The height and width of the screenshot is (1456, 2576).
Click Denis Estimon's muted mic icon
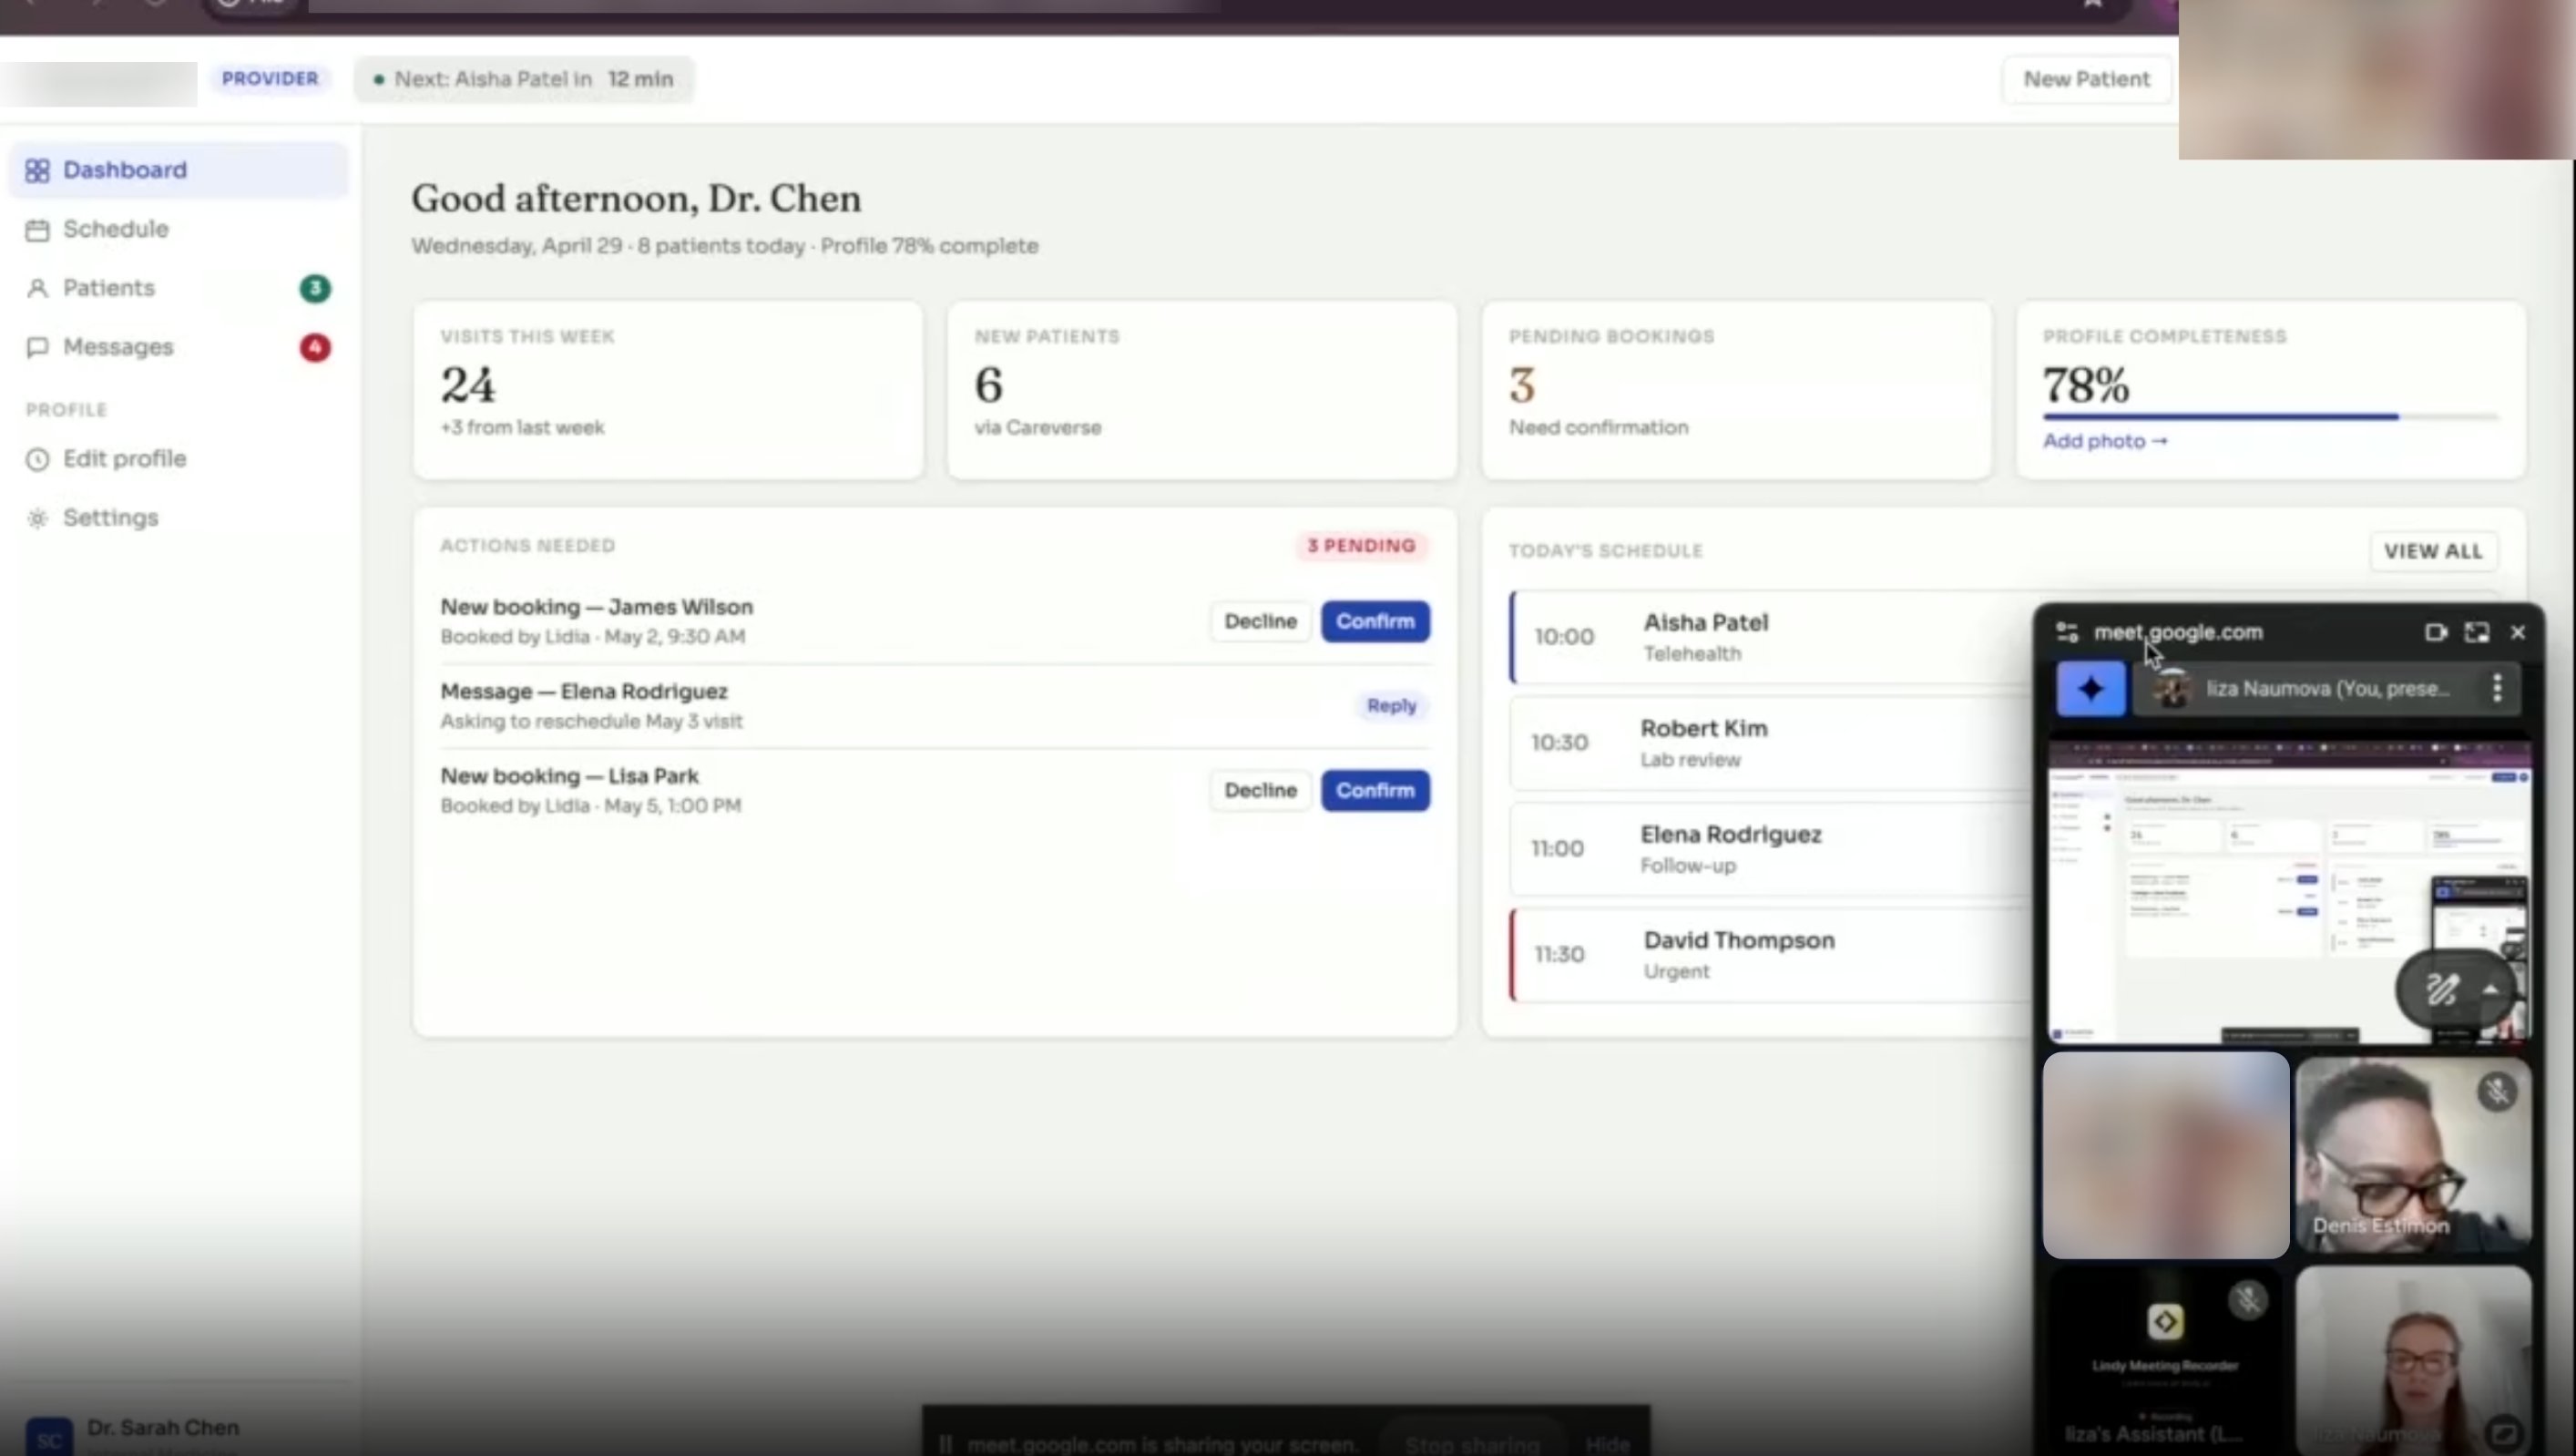coord(2497,1091)
